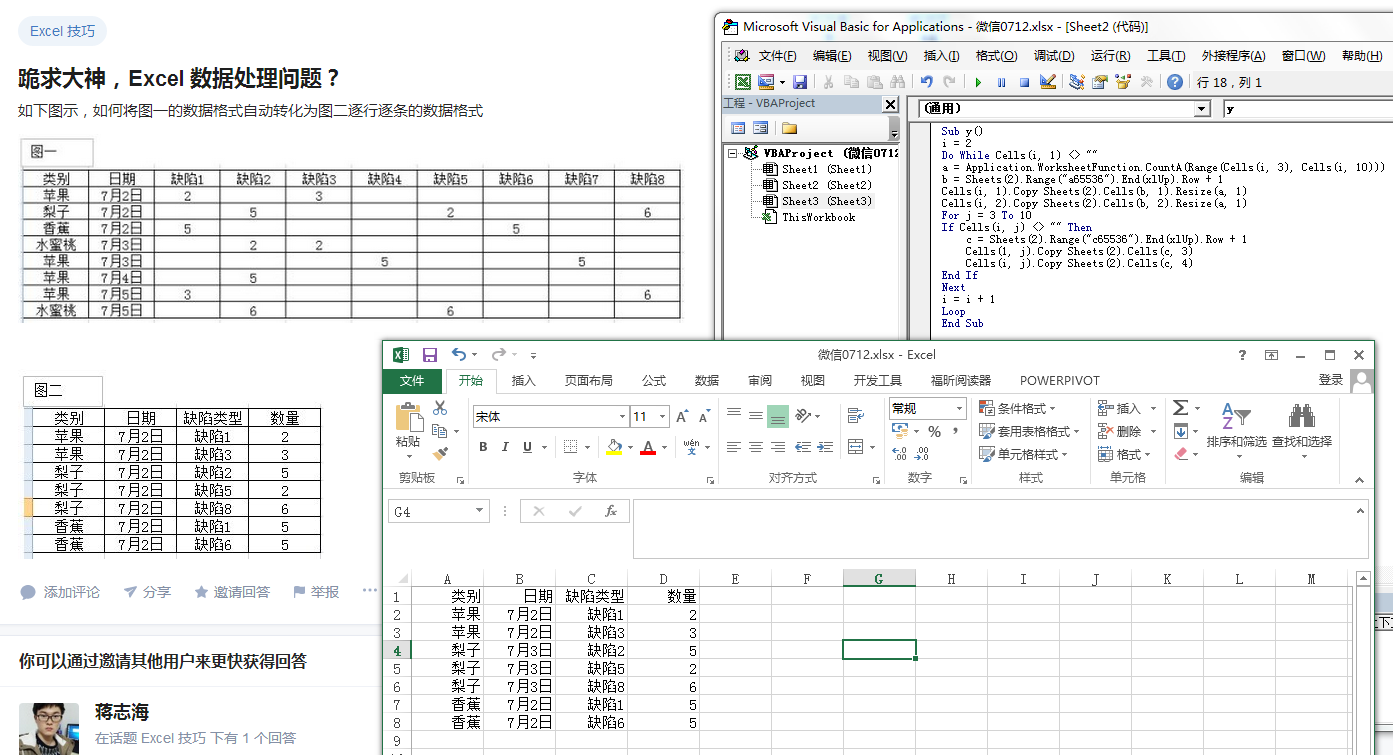Click the Wrap Text icon in Excel alignment group

point(855,416)
